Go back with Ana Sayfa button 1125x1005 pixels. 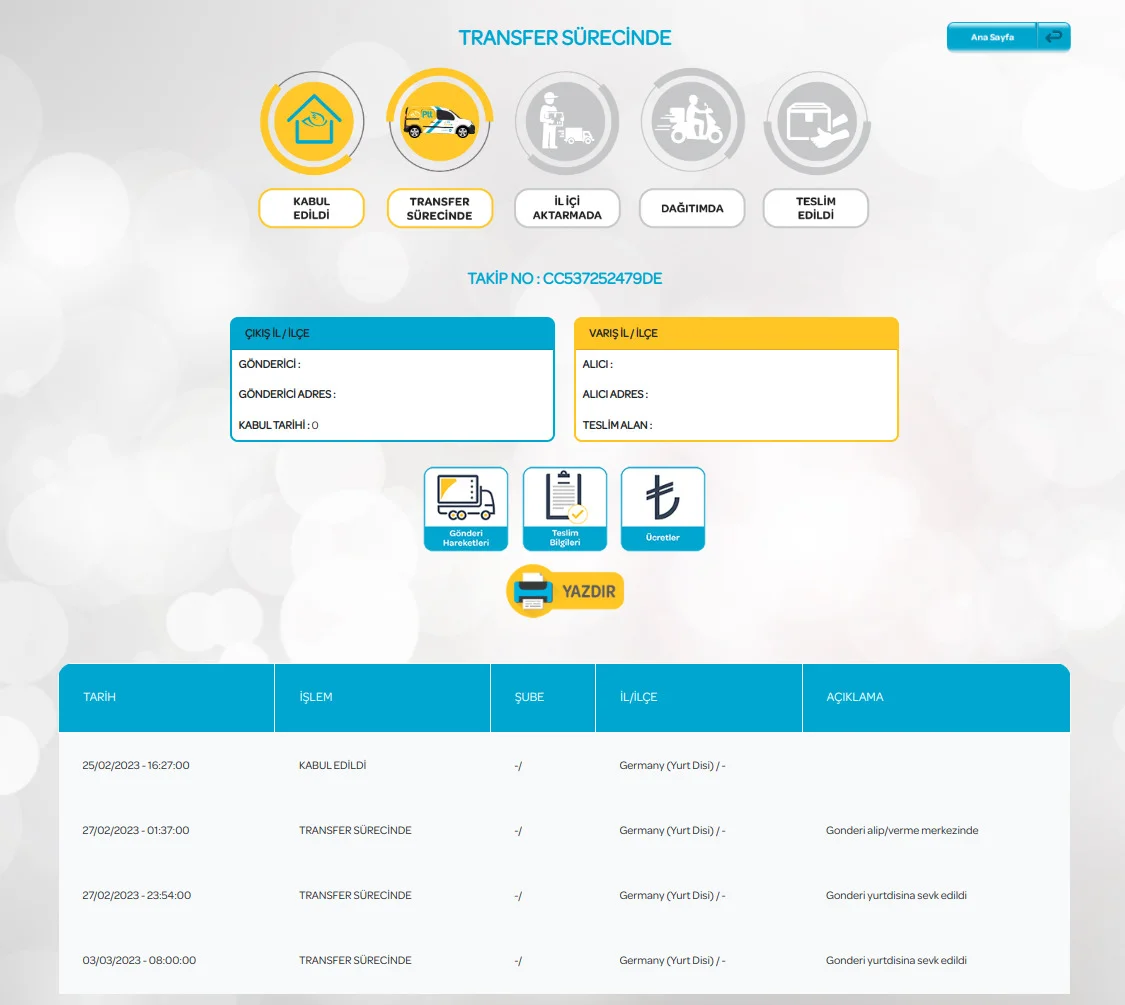pos(1008,37)
